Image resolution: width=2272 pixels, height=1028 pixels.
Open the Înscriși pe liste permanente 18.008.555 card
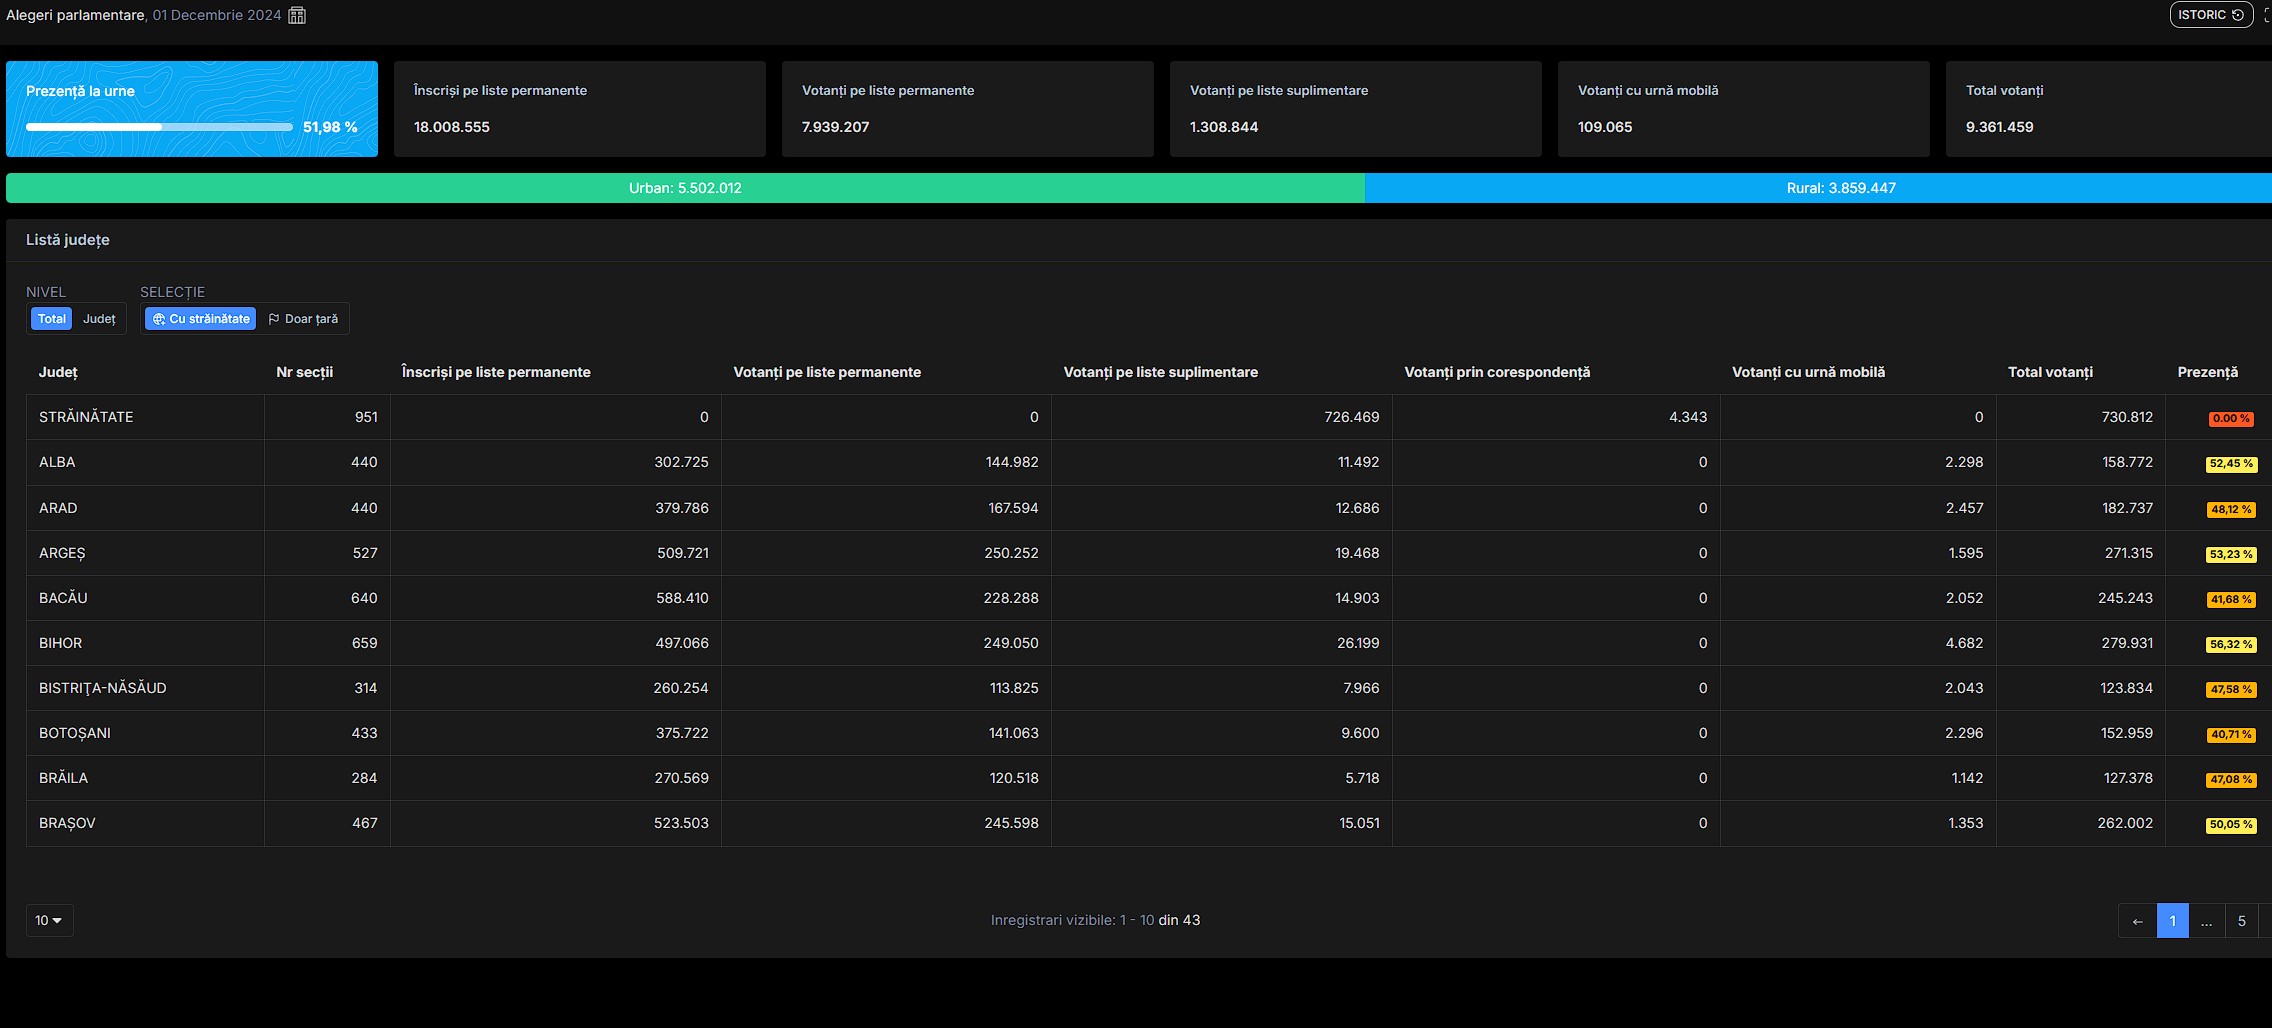(579, 109)
